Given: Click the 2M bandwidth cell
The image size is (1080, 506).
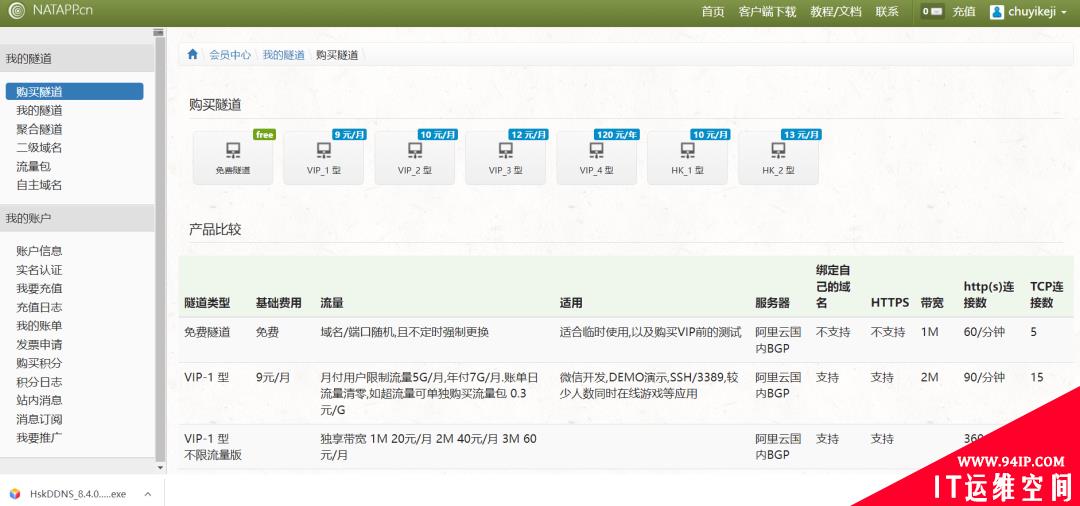Looking at the screenshot, I should [929, 377].
